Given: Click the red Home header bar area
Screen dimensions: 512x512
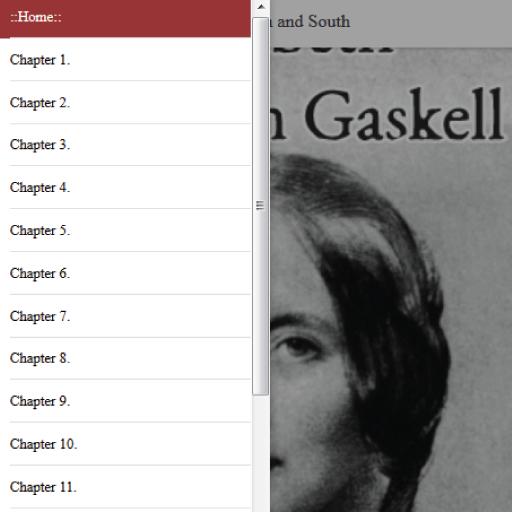Looking at the screenshot, I should (x=157, y=18).
